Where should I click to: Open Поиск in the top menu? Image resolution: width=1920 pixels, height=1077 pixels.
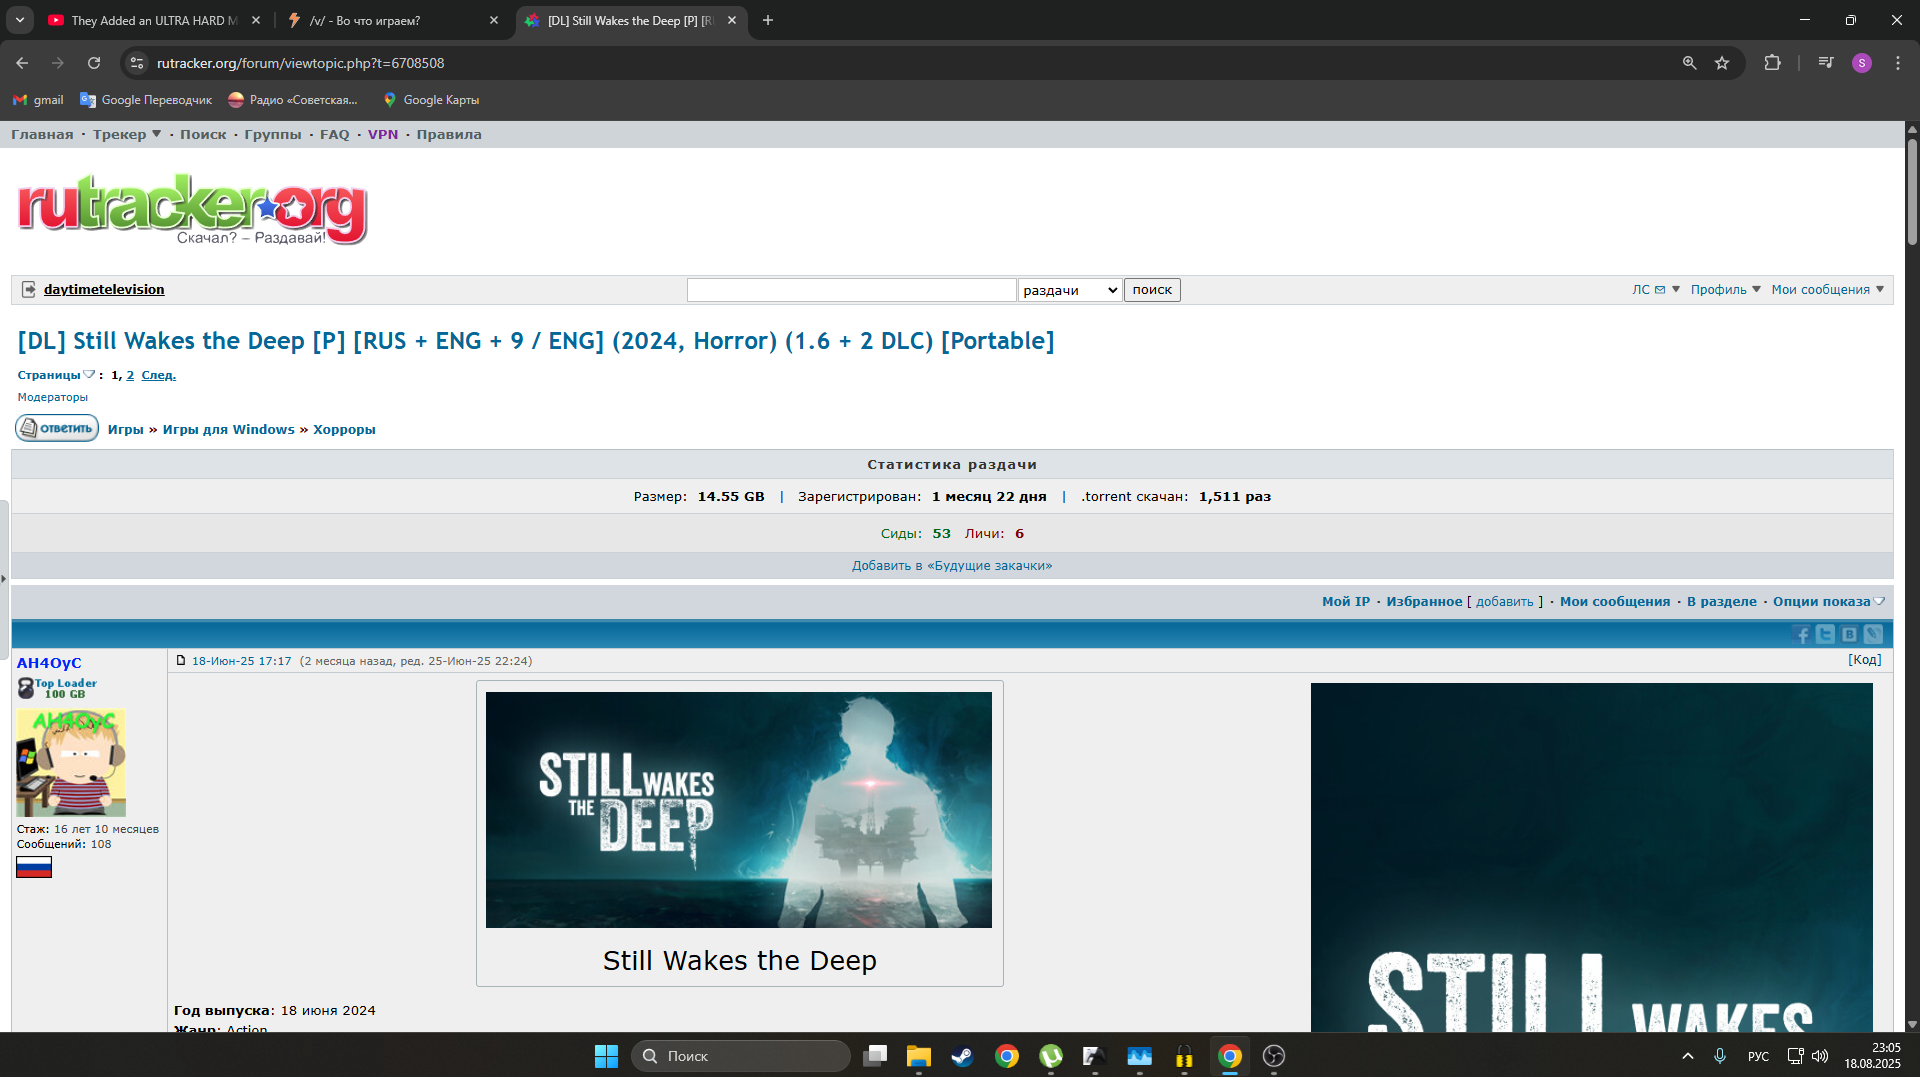point(203,134)
